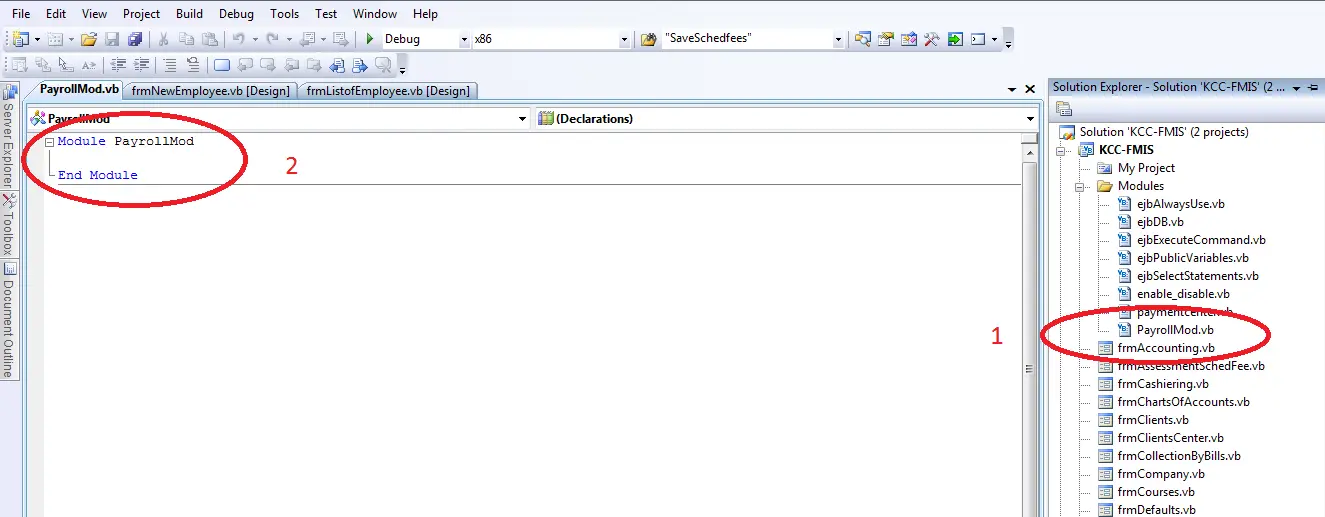This screenshot has height=517, width=1325.
Task: Select My Project node
Action: click(x=1146, y=168)
